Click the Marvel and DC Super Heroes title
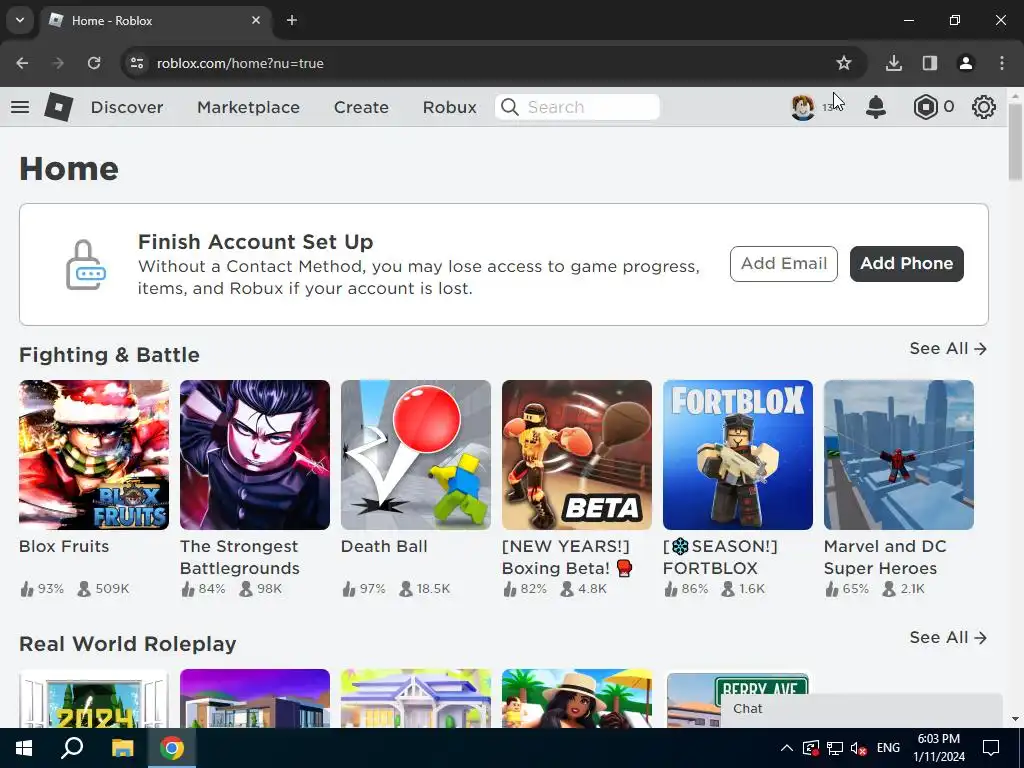The image size is (1024, 768). pyautogui.click(x=885, y=557)
